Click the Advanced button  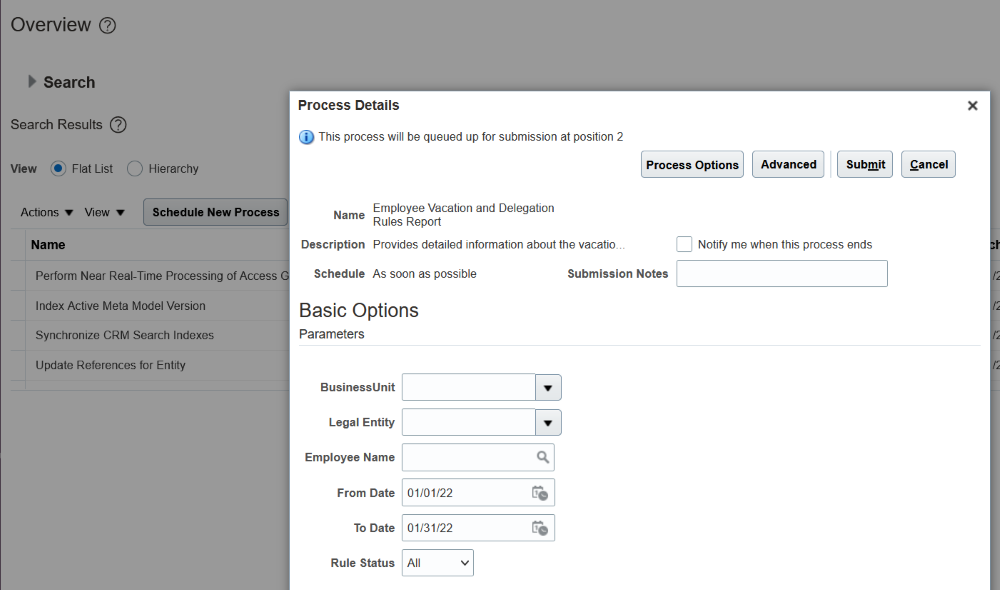click(788, 165)
